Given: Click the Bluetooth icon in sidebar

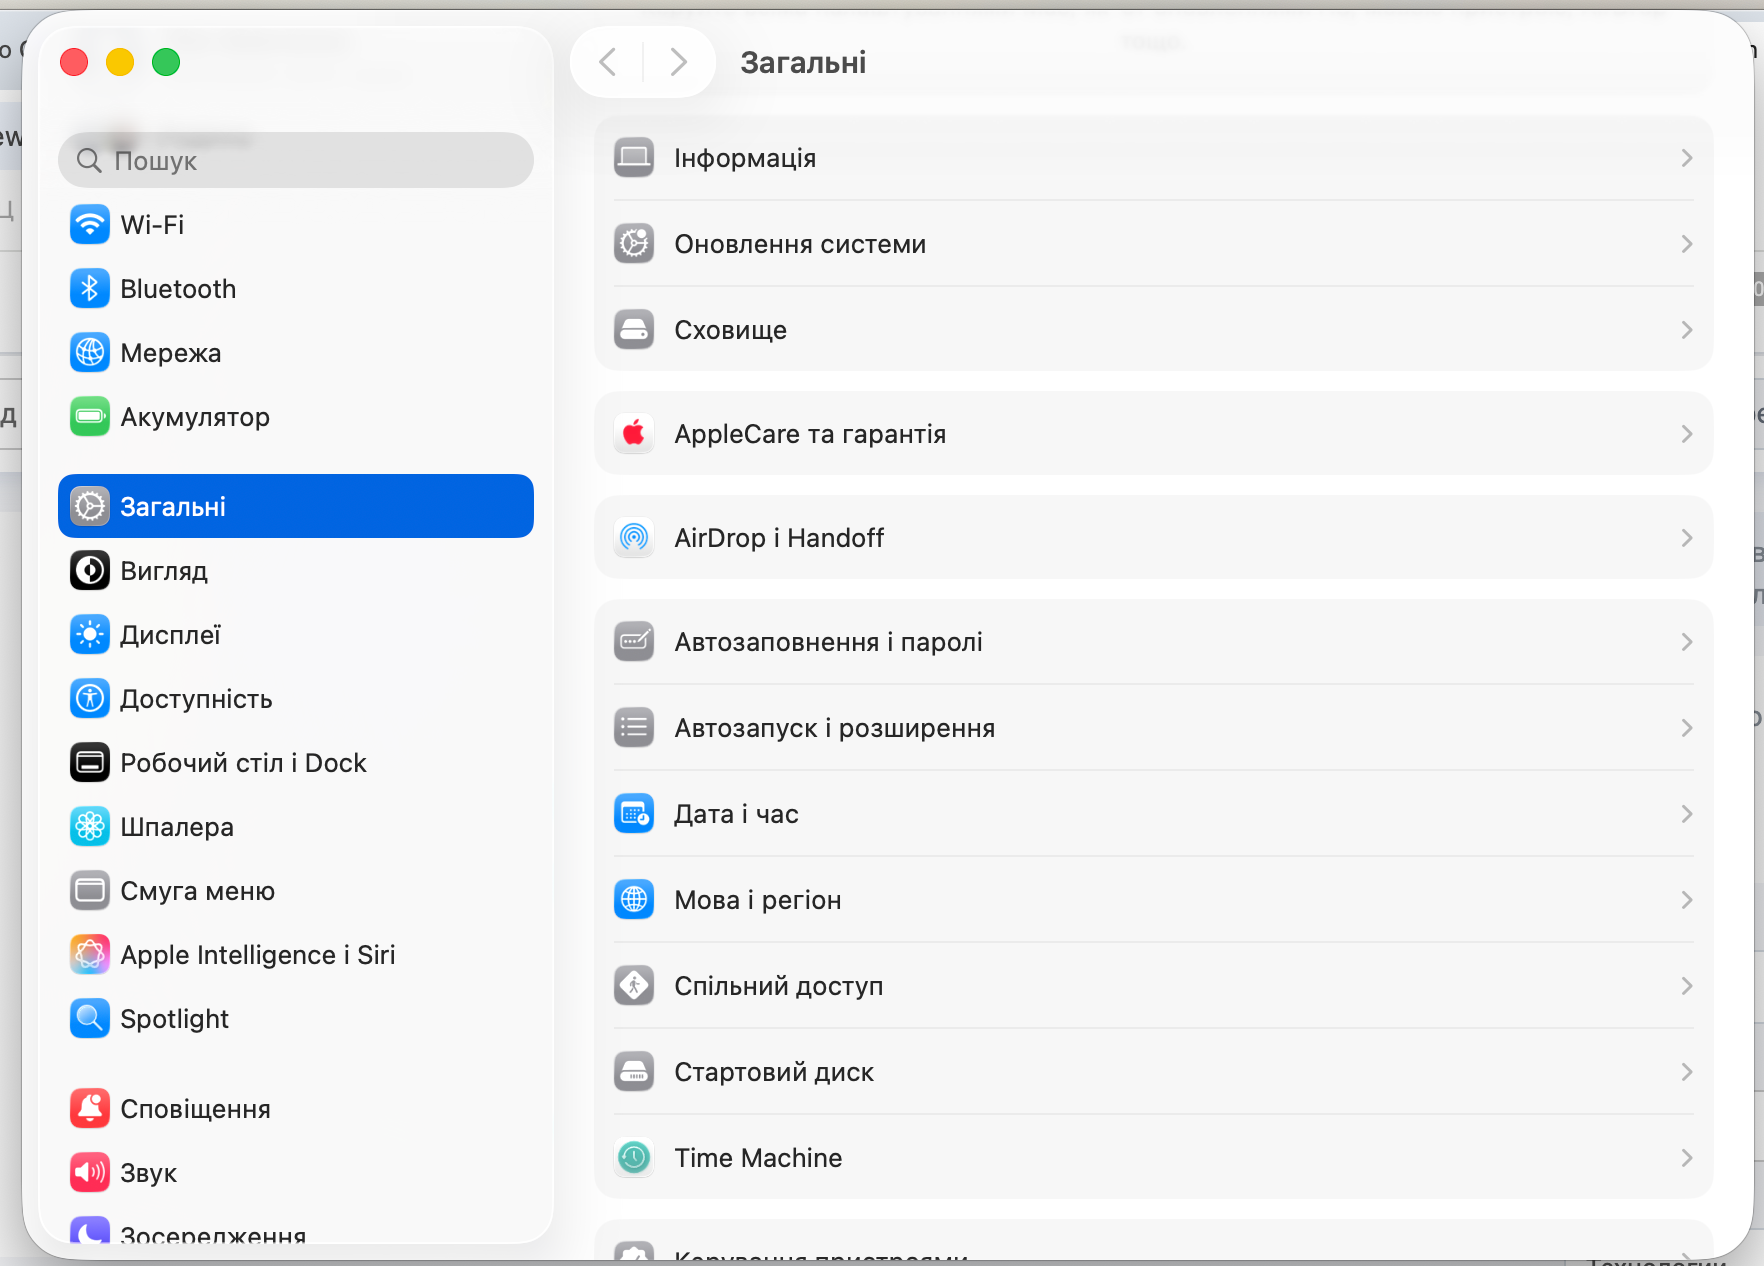Looking at the screenshot, I should click(x=90, y=289).
